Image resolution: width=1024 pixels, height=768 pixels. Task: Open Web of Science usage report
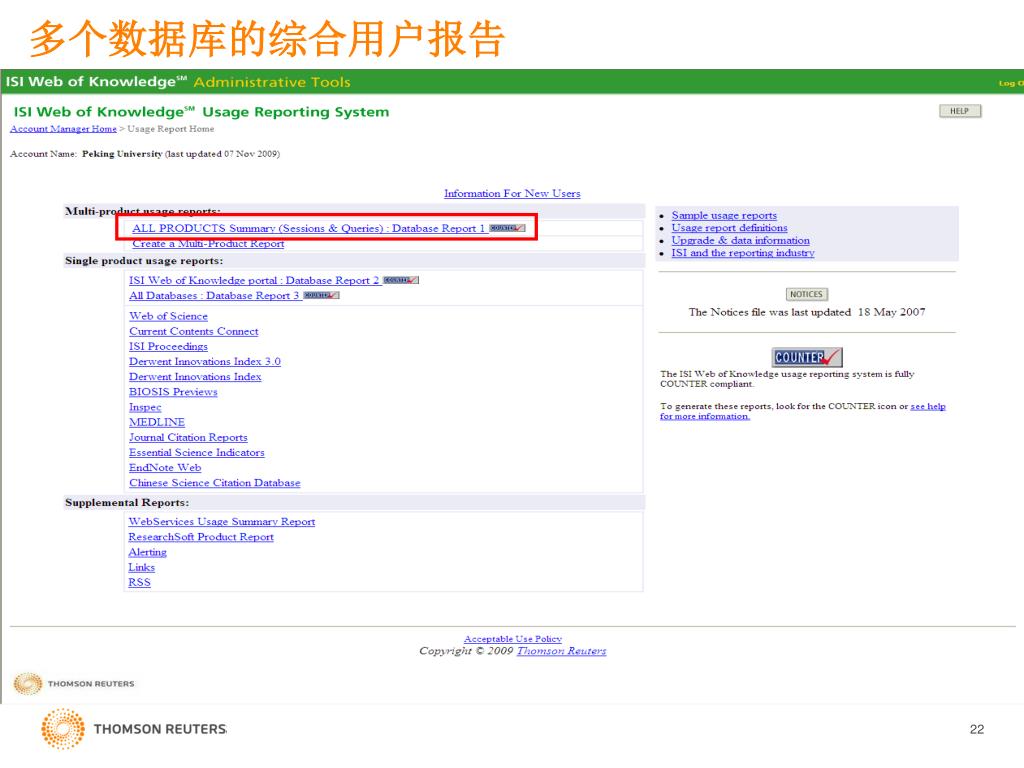tap(168, 316)
